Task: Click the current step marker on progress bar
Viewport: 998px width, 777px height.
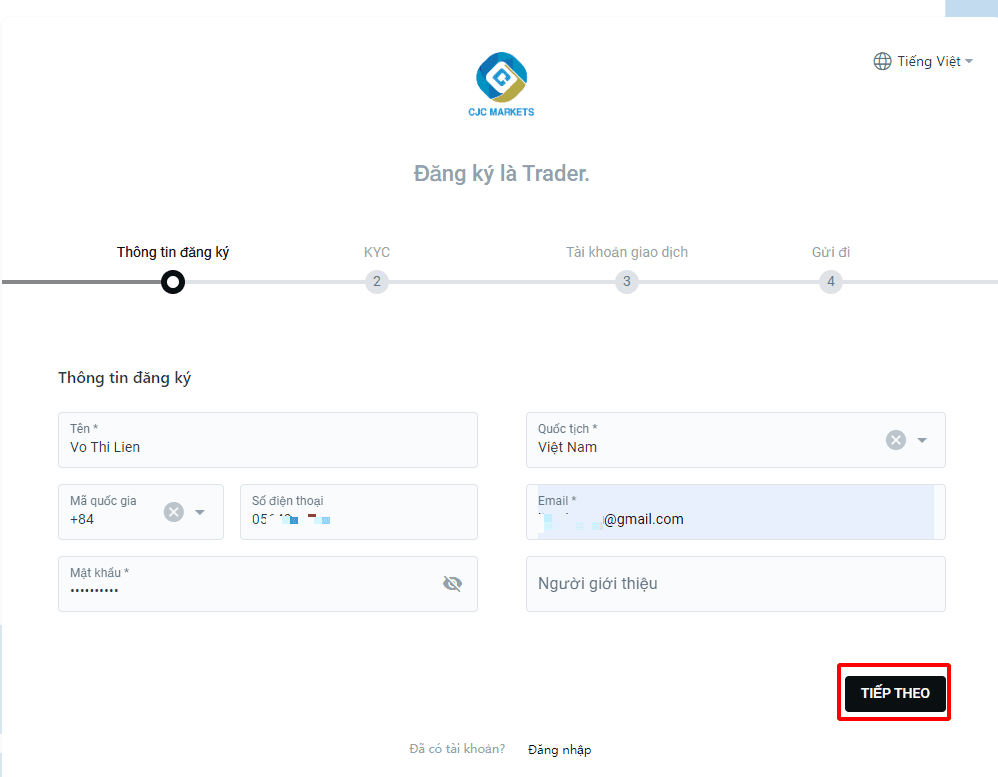Action: click(x=172, y=281)
